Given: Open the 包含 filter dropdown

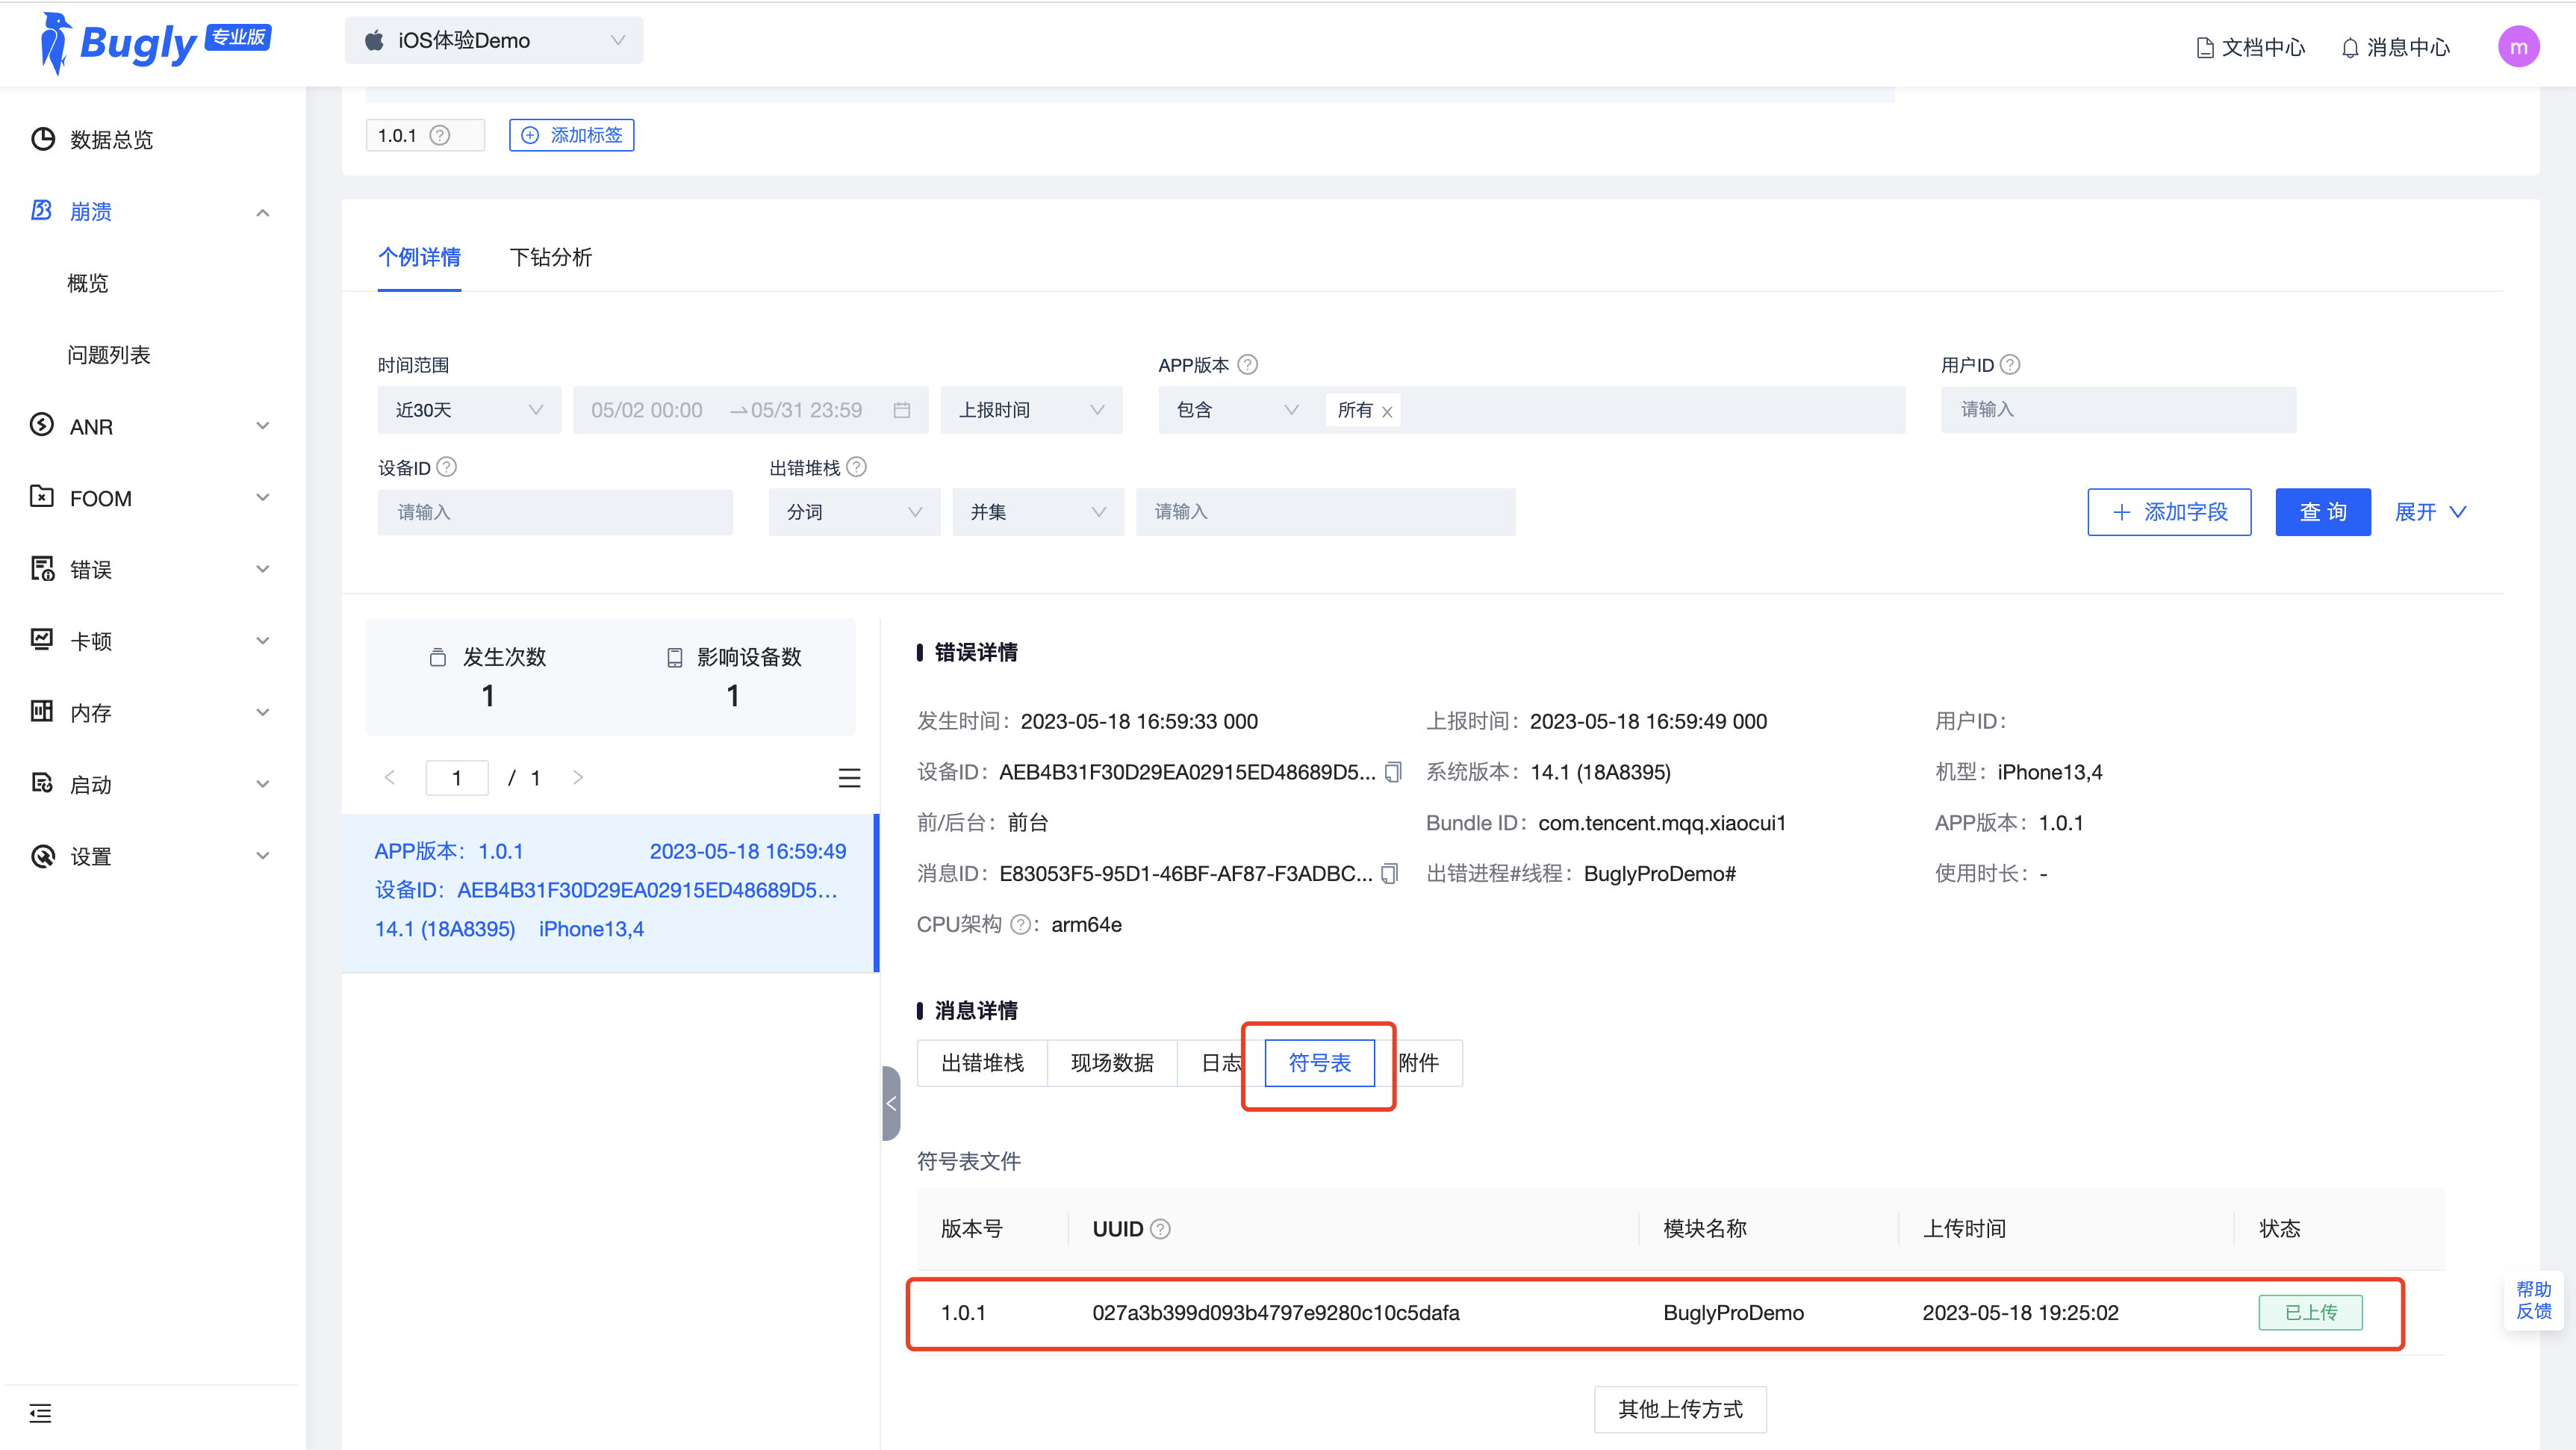Looking at the screenshot, I should [x=1237, y=410].
